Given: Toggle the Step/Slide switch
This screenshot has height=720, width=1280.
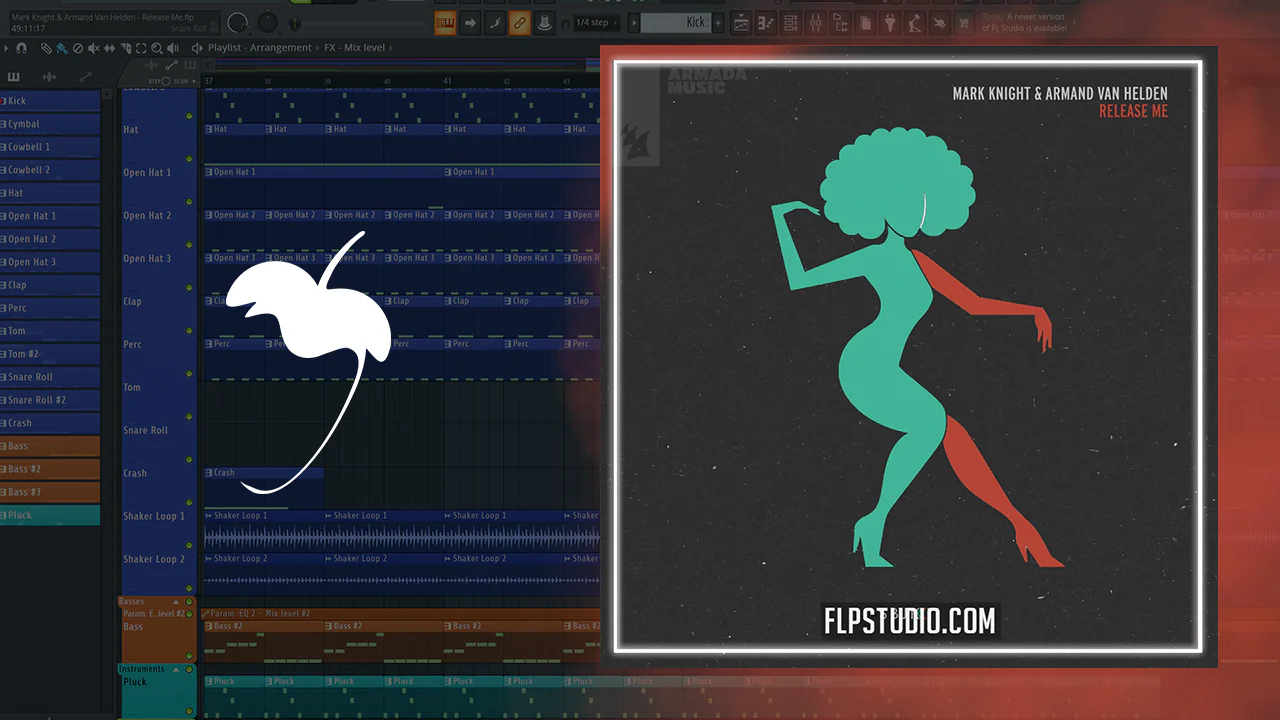Looking at the screenshot, I should 168,80.
